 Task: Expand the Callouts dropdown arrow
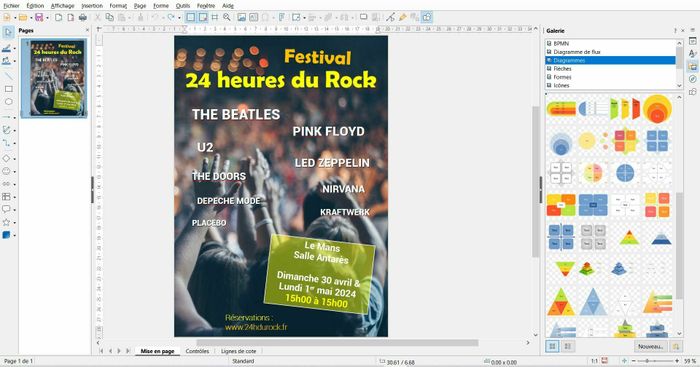[15, 209]
